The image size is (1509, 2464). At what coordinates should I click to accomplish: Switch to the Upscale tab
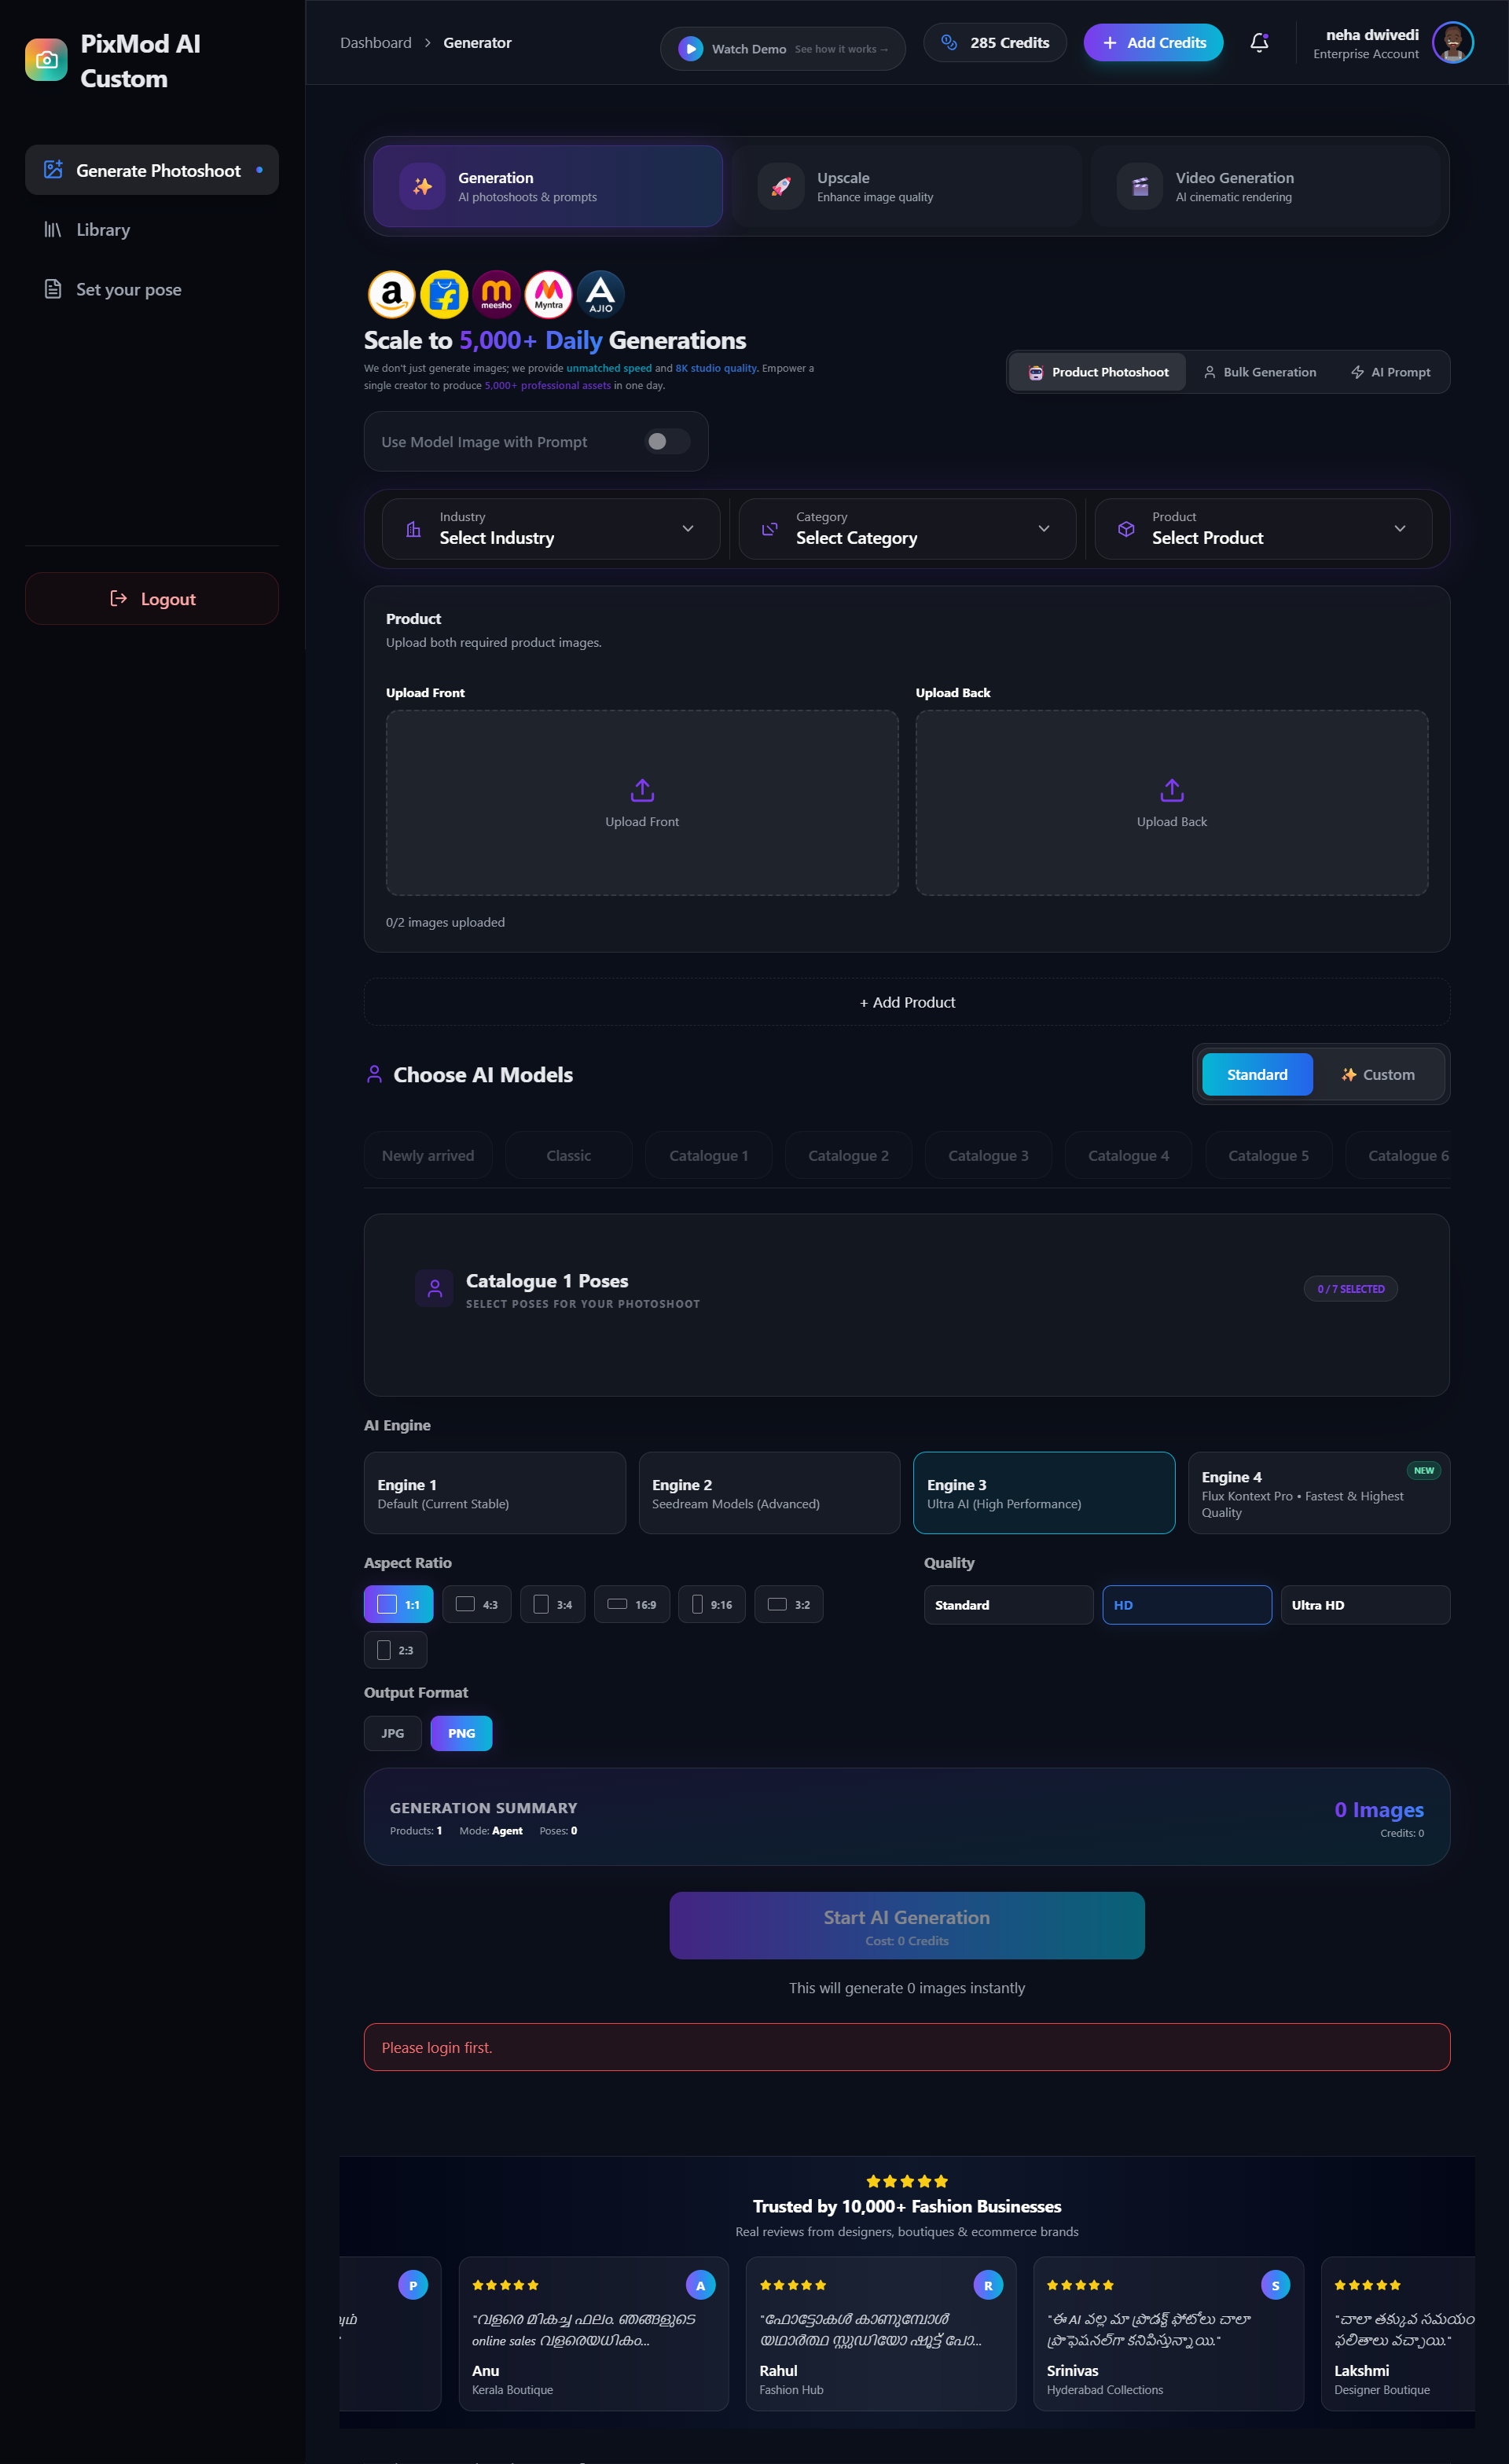[x=907, y=186]
